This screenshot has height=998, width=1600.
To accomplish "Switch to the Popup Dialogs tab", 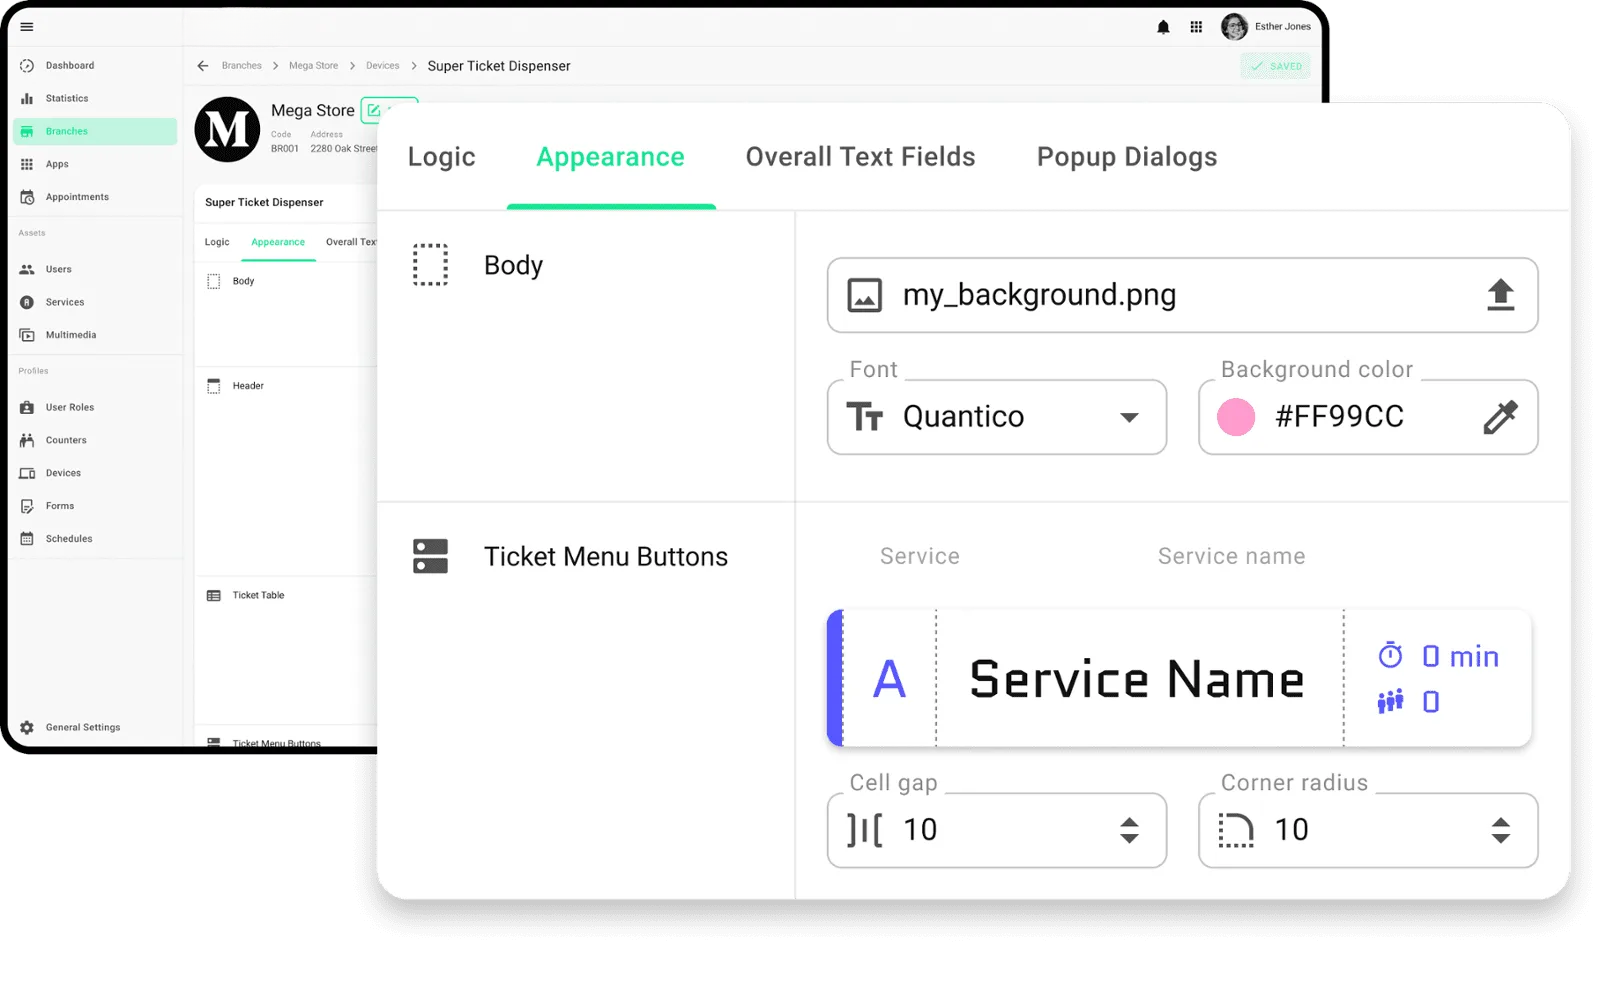I will [1126, 157].
